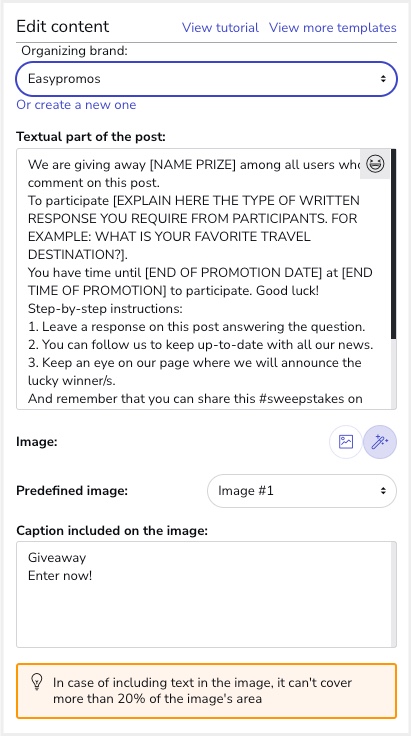Expand the Predefined image Image #1 dropdown

301,491
